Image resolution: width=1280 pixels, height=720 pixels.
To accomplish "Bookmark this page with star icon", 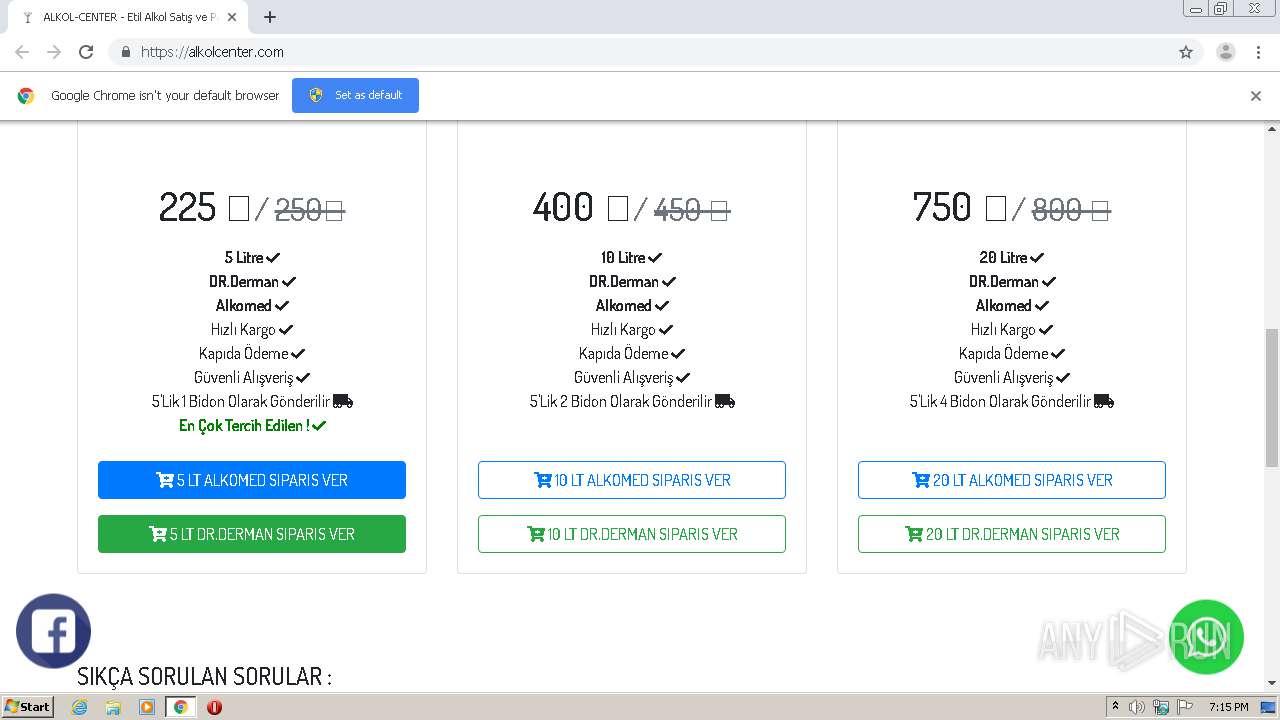I will pos(1186,52).
